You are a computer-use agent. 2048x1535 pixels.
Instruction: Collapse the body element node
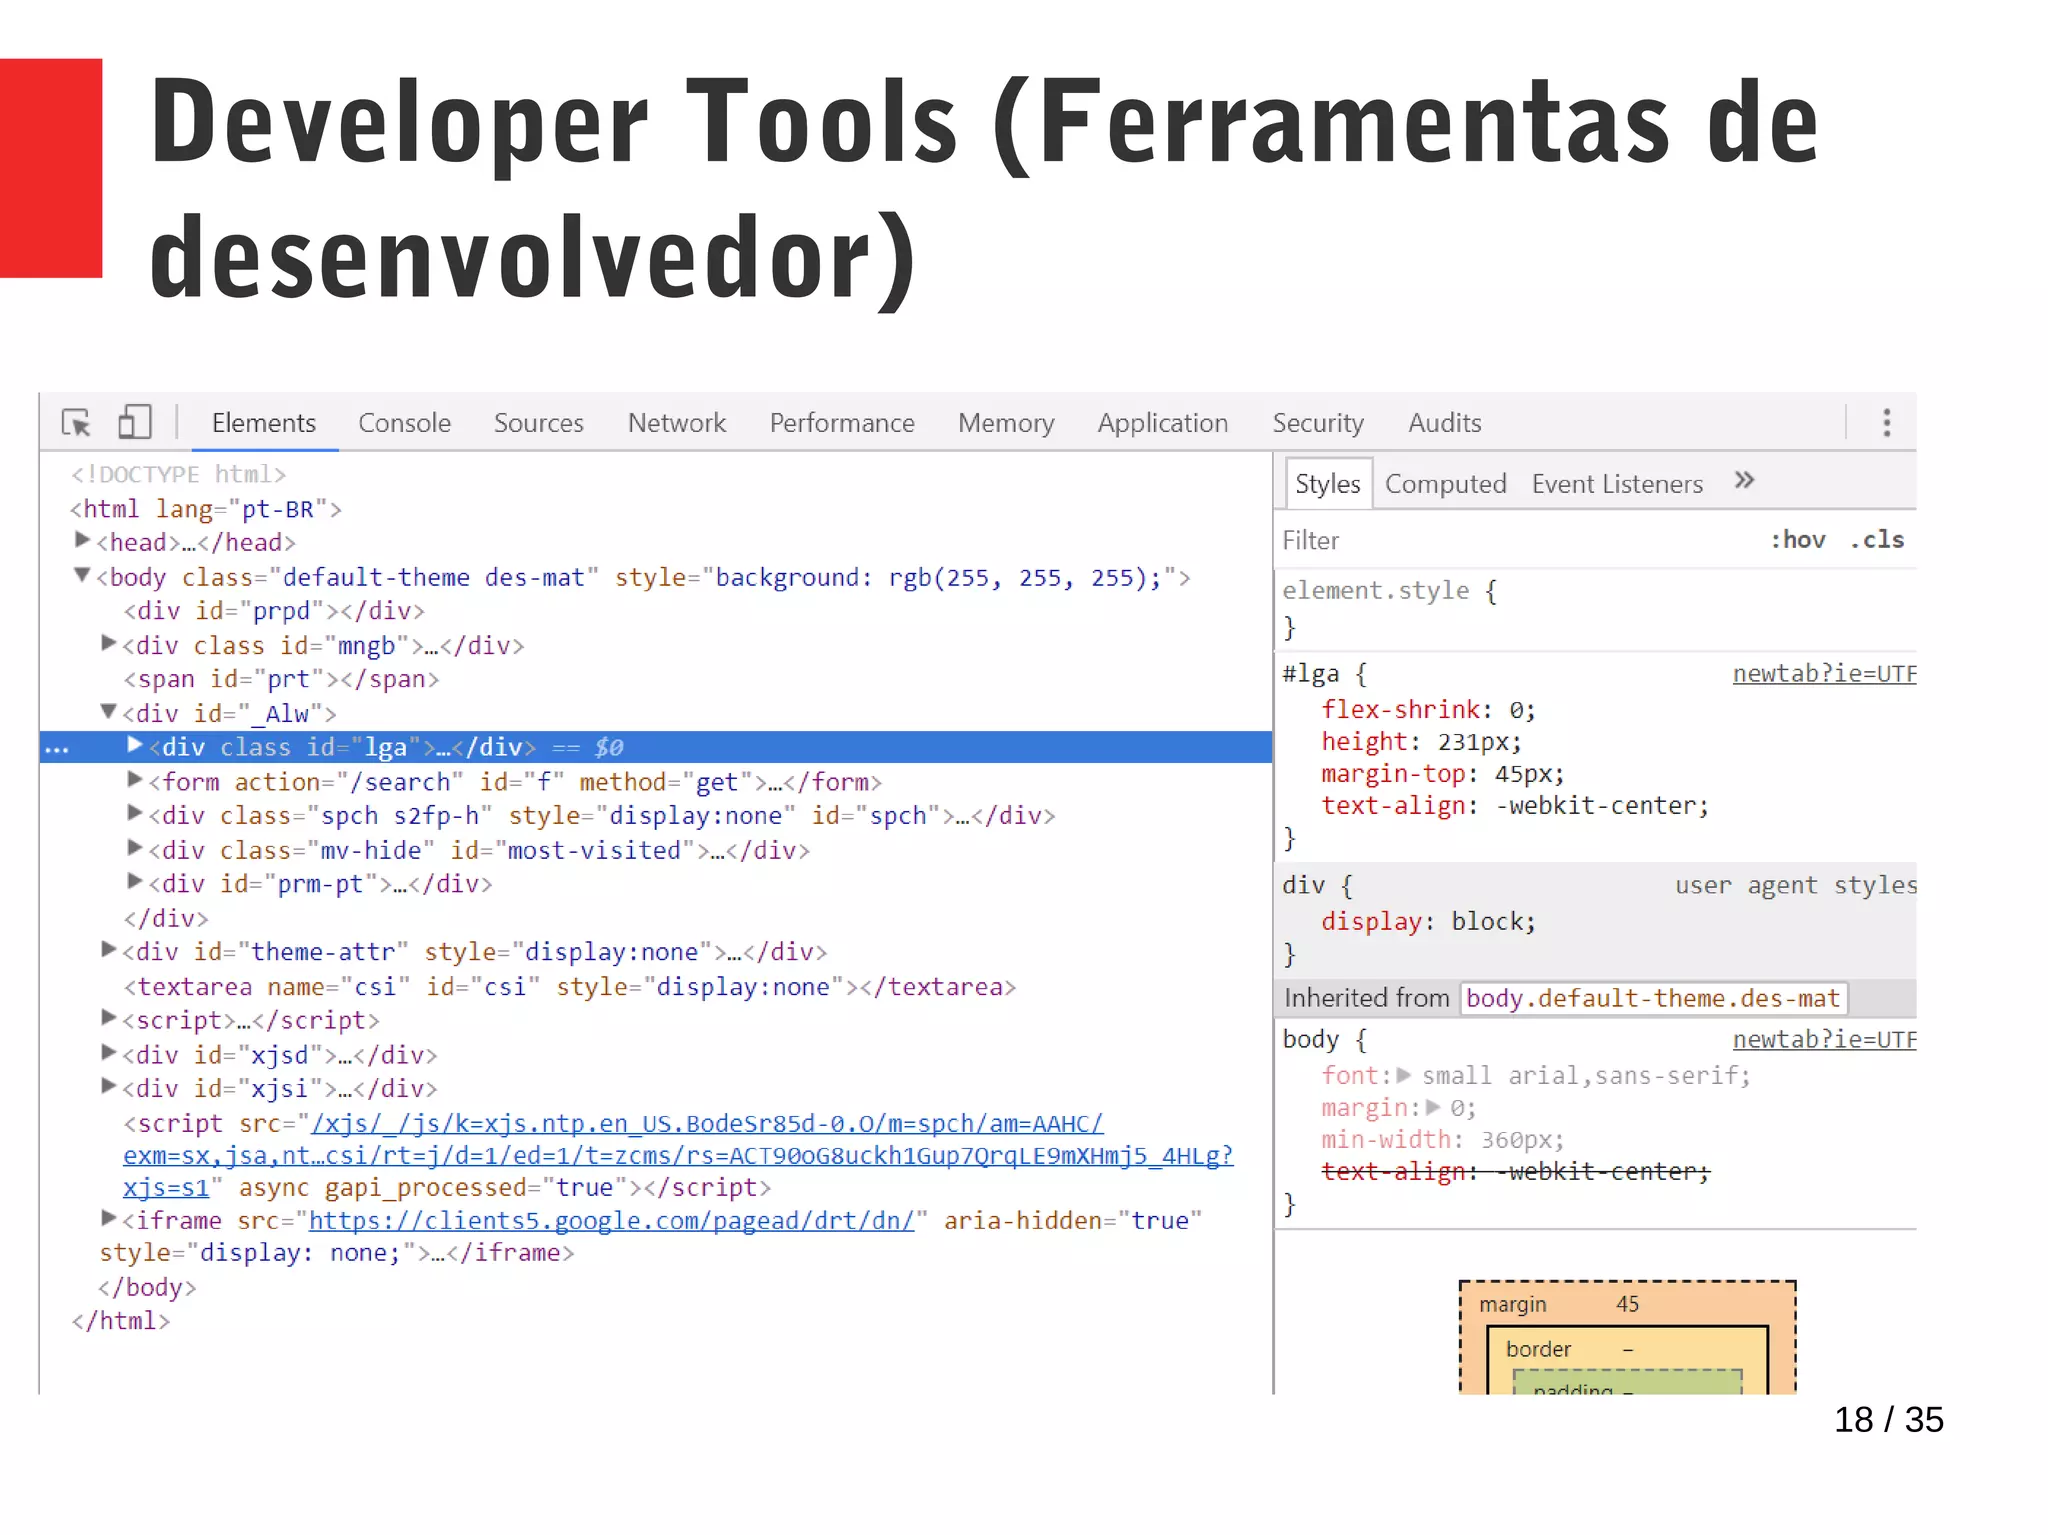(x=83, y=575)
